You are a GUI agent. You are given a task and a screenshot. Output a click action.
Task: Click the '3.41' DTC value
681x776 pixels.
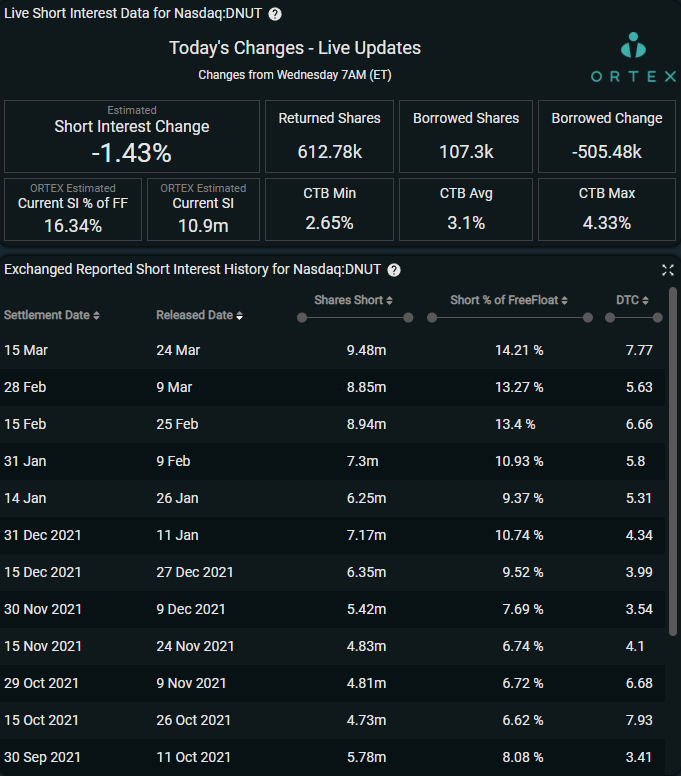pos(639,757)
